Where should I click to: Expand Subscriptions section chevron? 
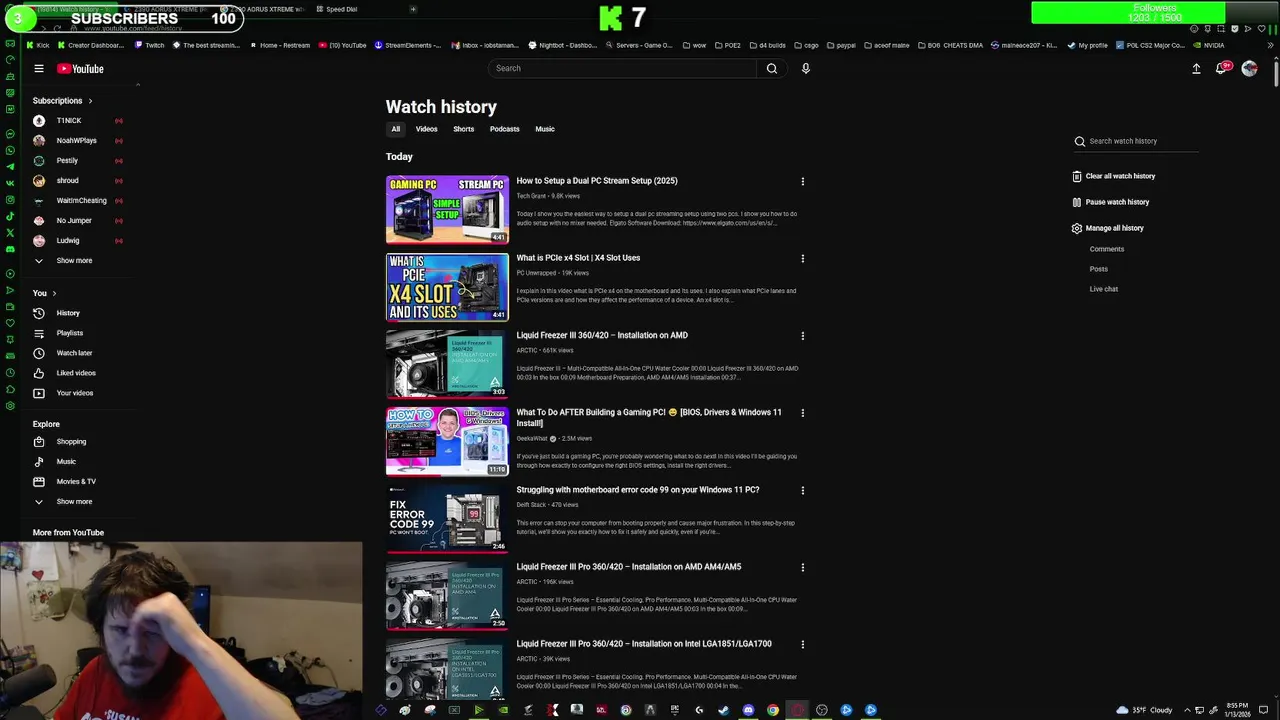(90, 101)
